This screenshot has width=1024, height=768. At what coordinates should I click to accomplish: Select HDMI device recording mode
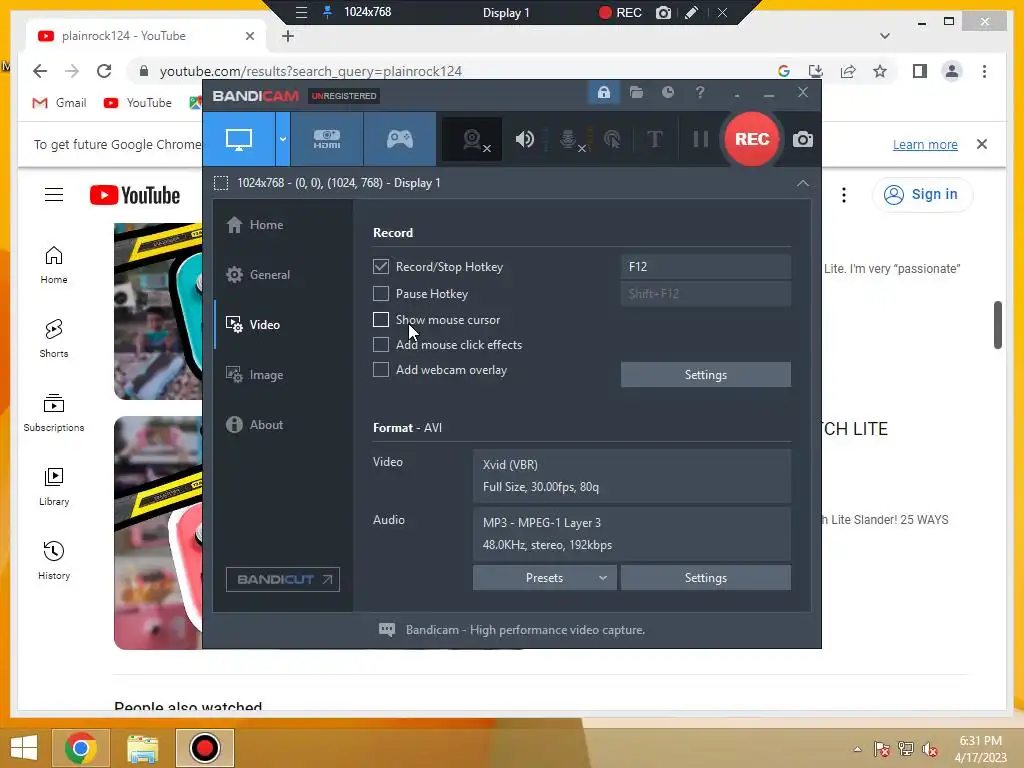pos(327,139)
